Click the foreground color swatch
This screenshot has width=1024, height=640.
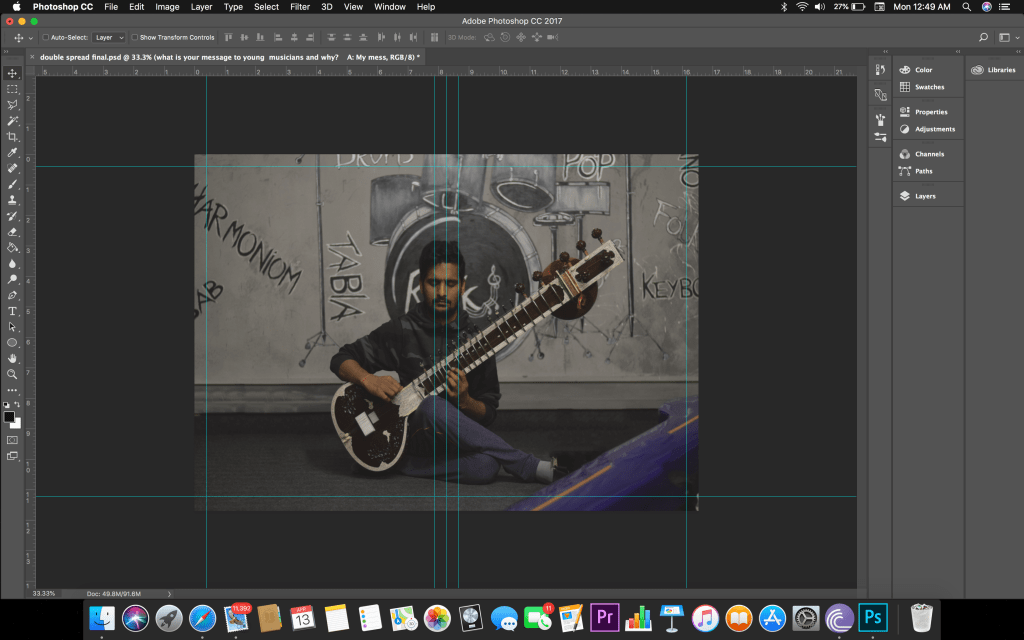pos(9,416)
